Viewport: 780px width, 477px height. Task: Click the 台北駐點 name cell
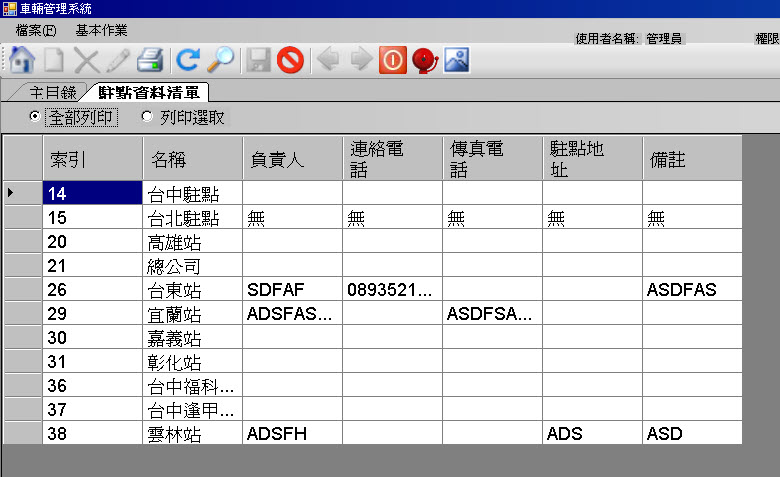(x=193, y=217)
